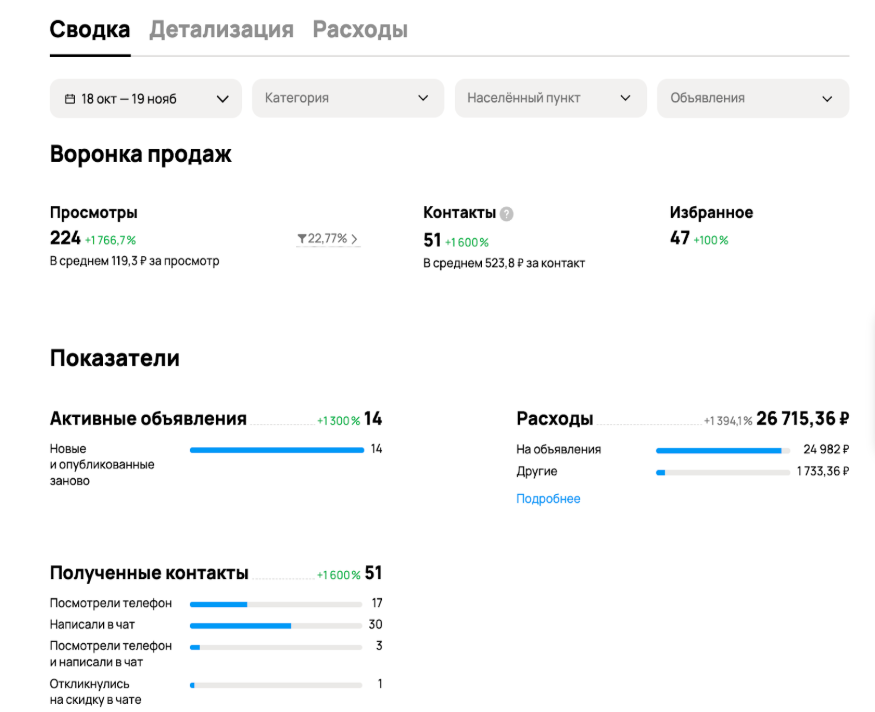
Task: Click the Избранное count 47
Action: (680, 238)
